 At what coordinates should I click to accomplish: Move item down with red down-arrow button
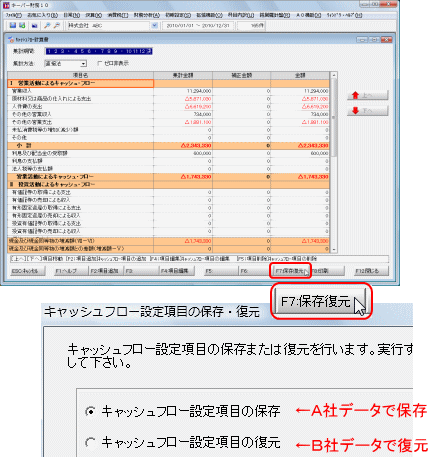pyautogui.click(x=367, y=111)
